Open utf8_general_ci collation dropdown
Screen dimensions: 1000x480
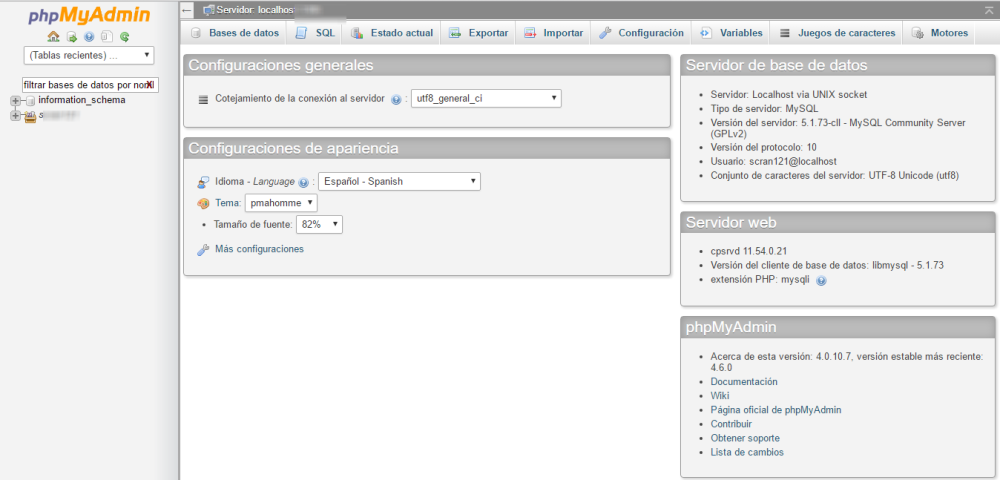click(x=486, y=99)
